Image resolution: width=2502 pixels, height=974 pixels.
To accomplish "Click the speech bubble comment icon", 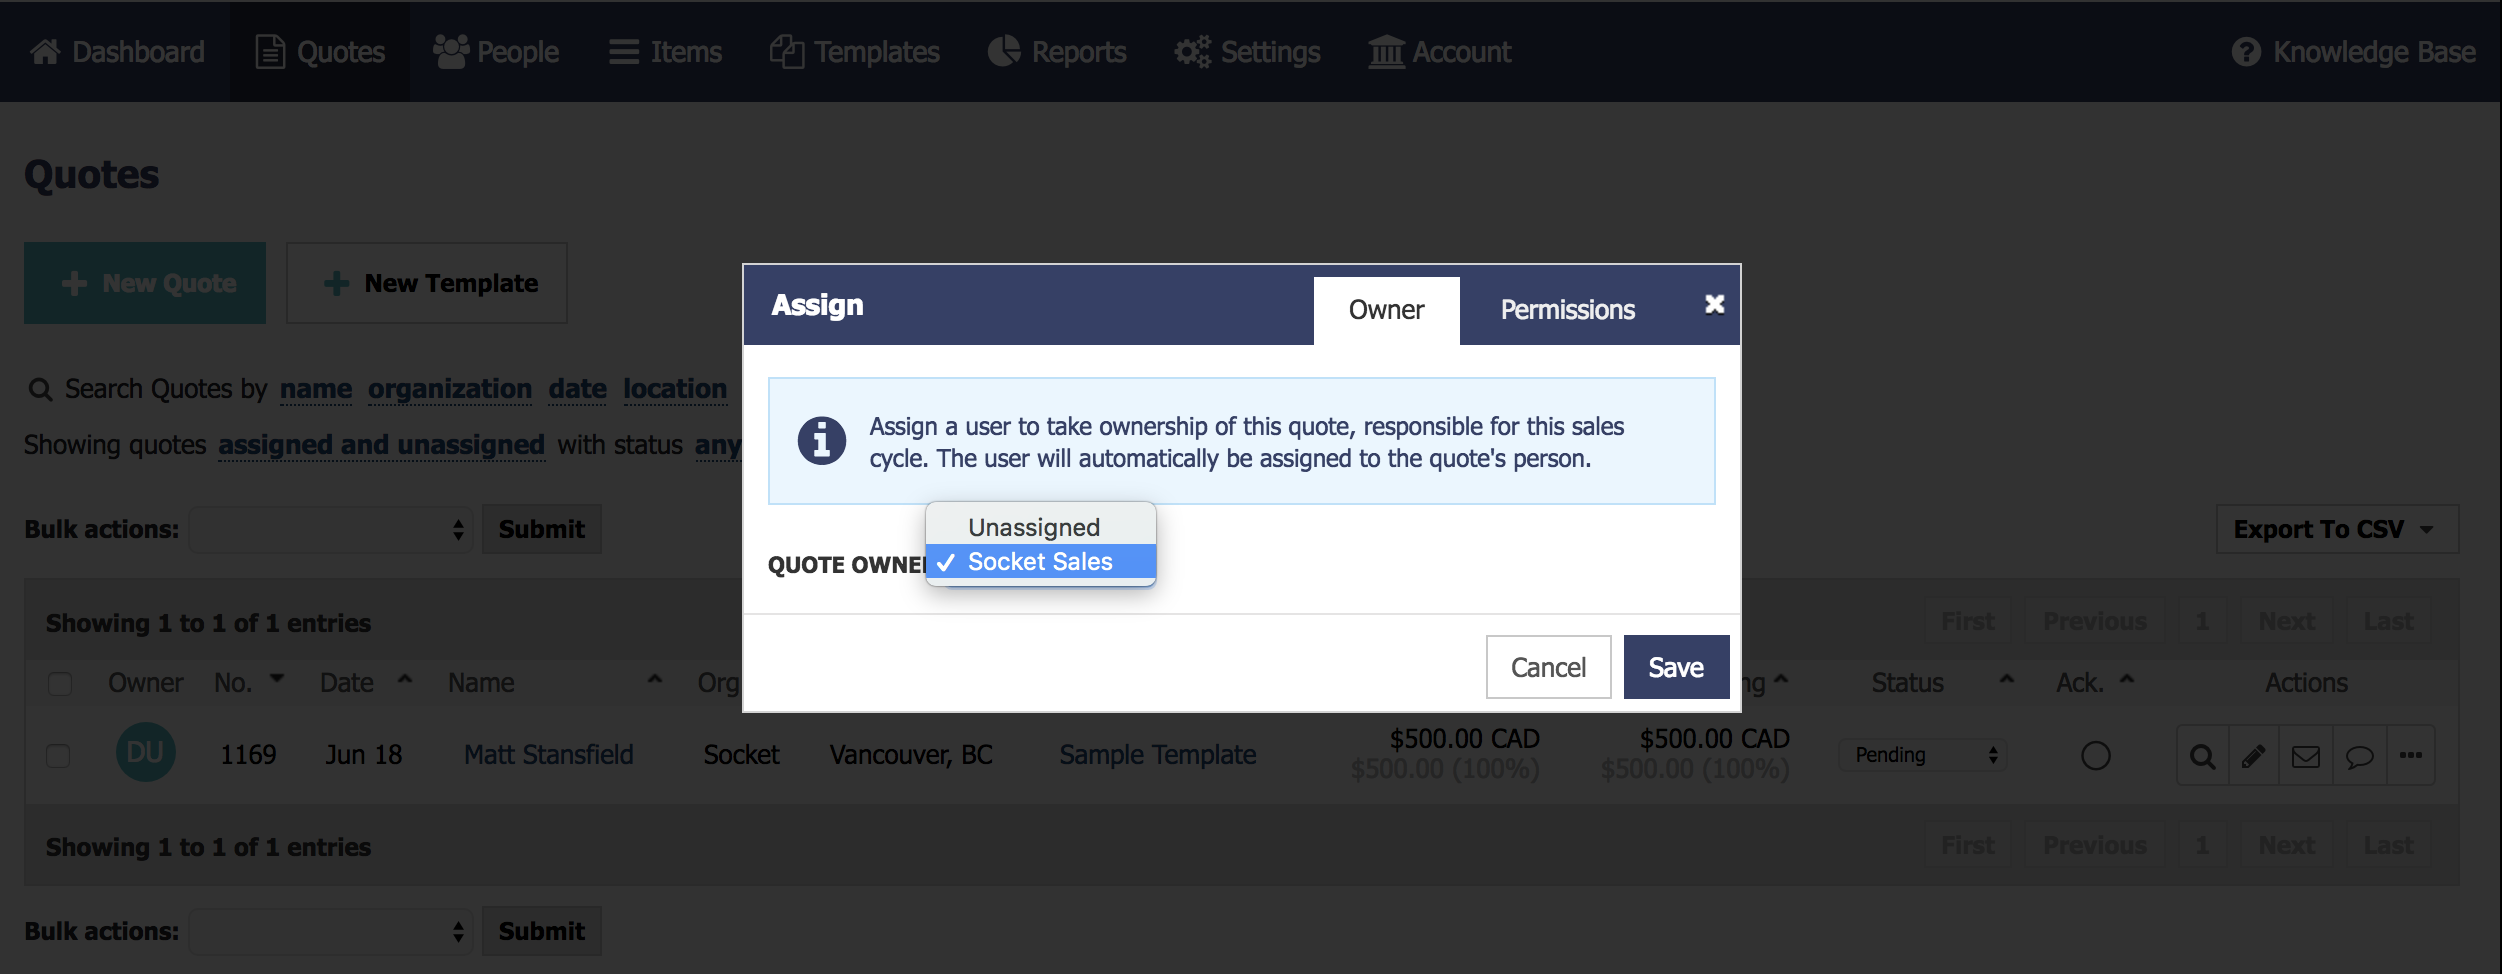I will (x=2359, y=756).
